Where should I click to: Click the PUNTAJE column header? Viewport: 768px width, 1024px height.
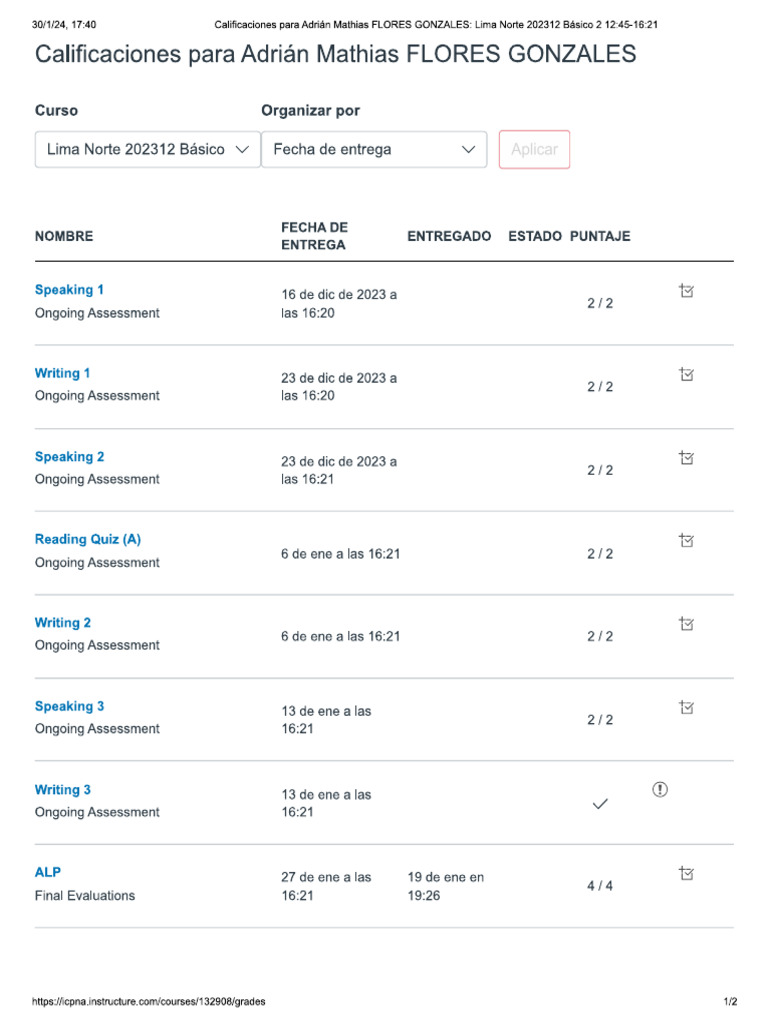point(600,237)
